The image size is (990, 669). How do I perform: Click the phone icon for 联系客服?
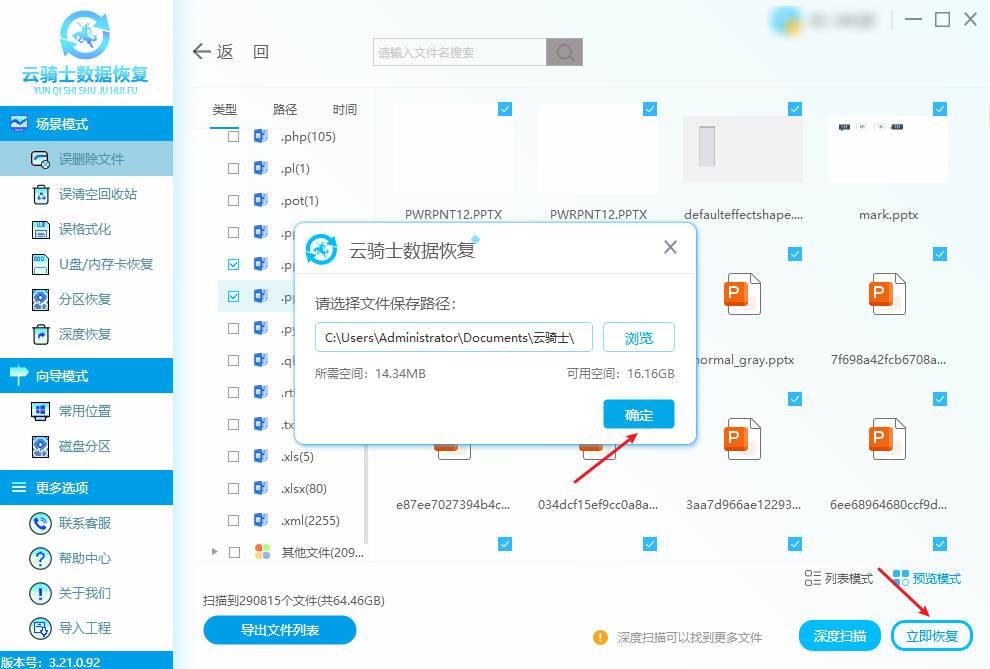[x=40, y=523]
